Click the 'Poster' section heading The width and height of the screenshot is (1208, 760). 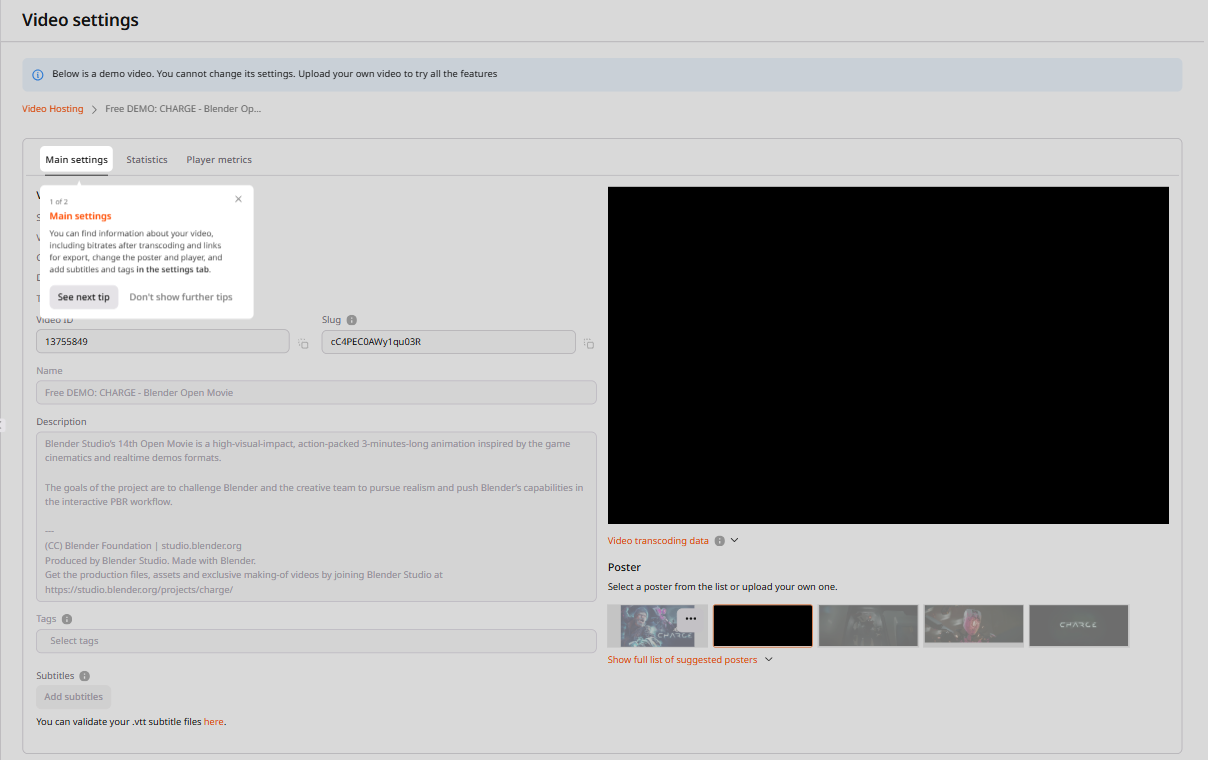tap(624, 567)
